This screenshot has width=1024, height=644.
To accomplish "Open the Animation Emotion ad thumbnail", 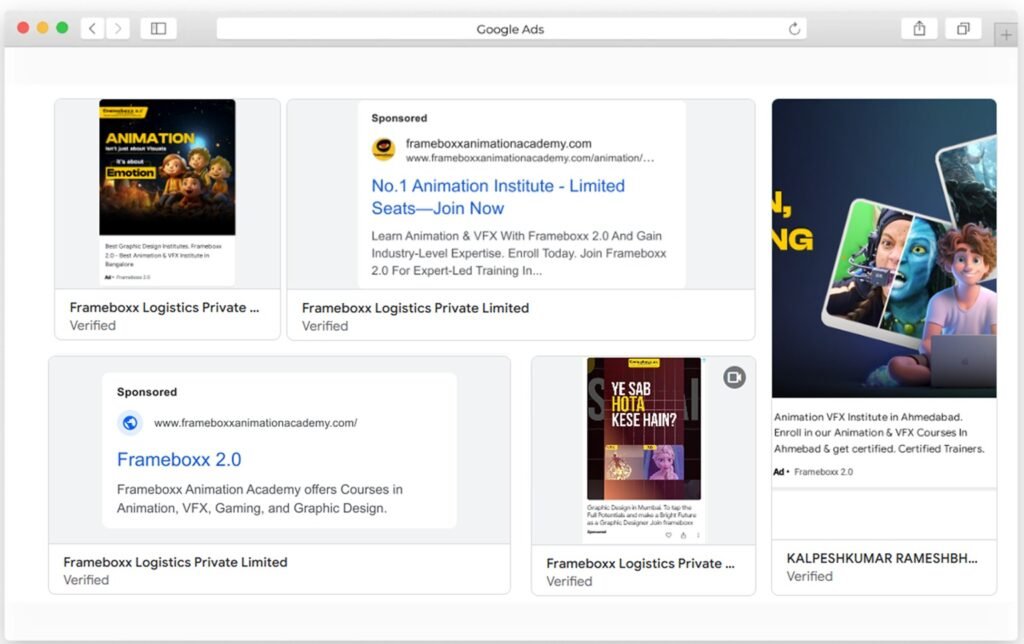I will [167, 167].
